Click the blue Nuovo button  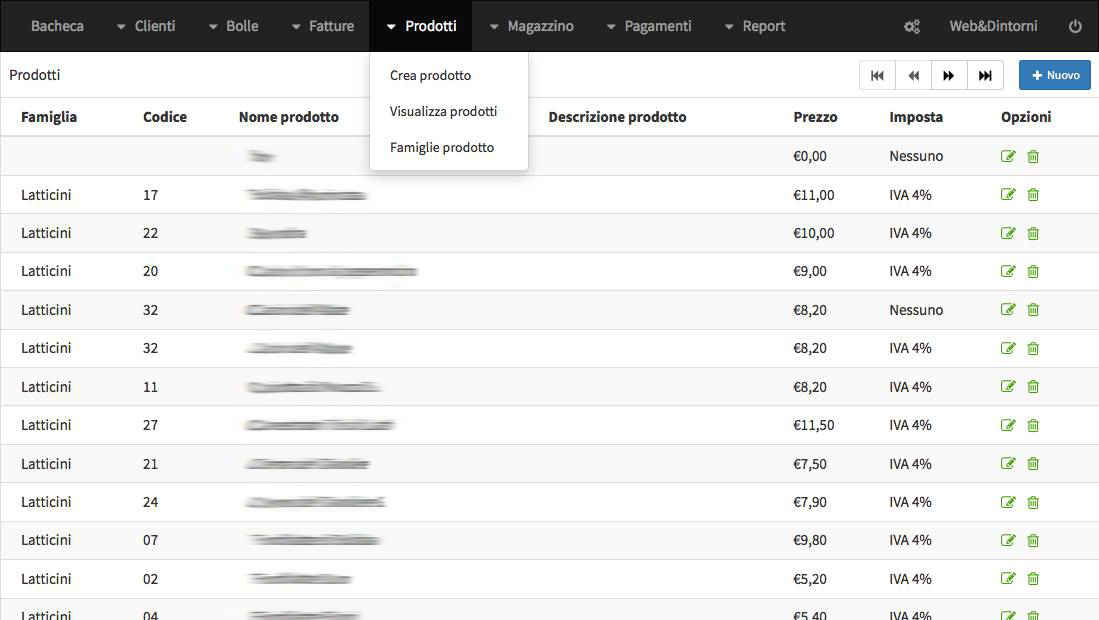click(1055, 75)
